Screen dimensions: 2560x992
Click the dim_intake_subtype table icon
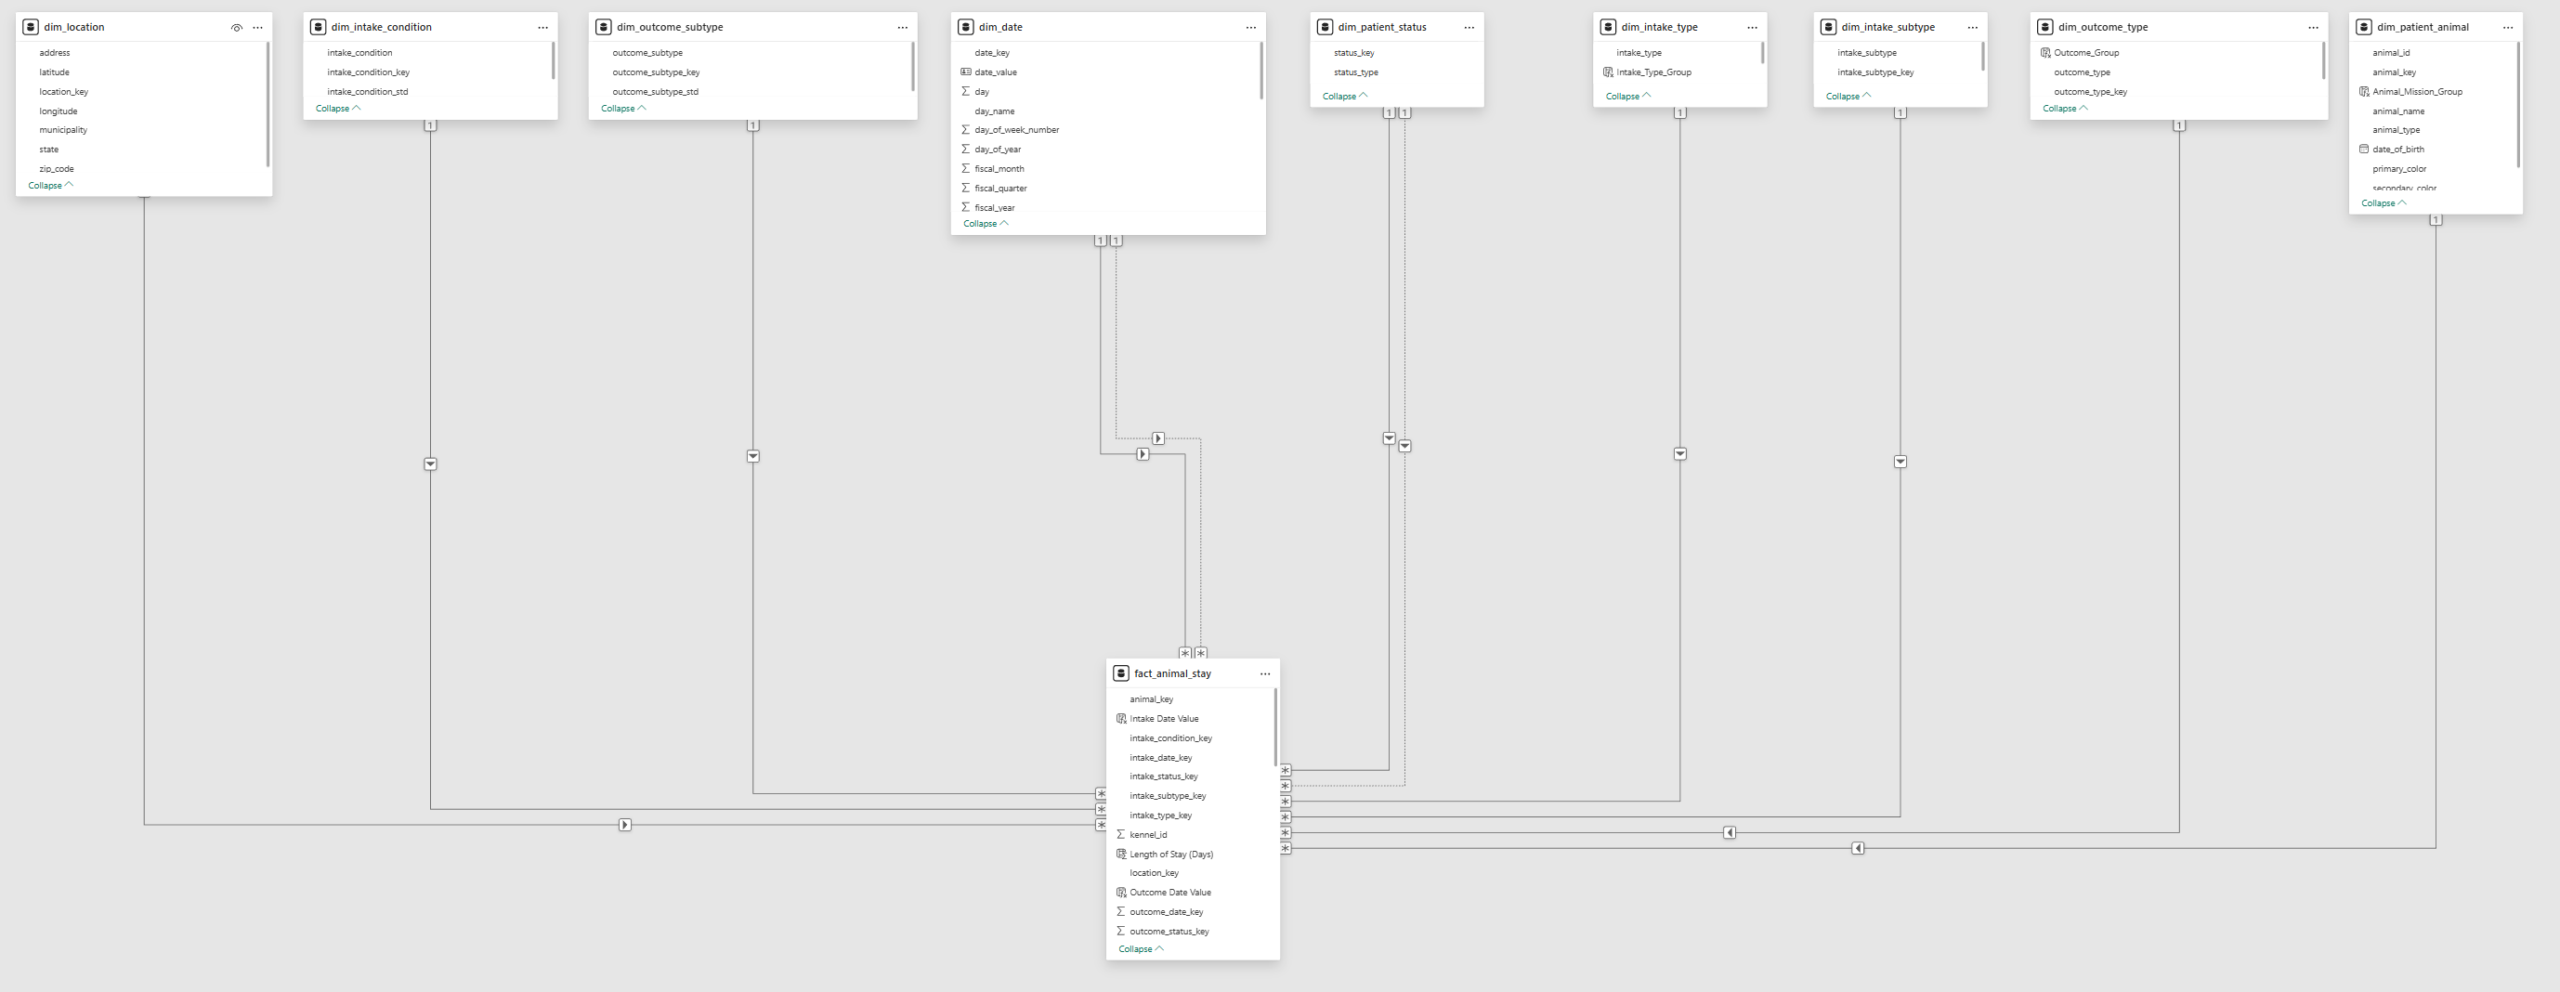click(x=1828, y=27)
